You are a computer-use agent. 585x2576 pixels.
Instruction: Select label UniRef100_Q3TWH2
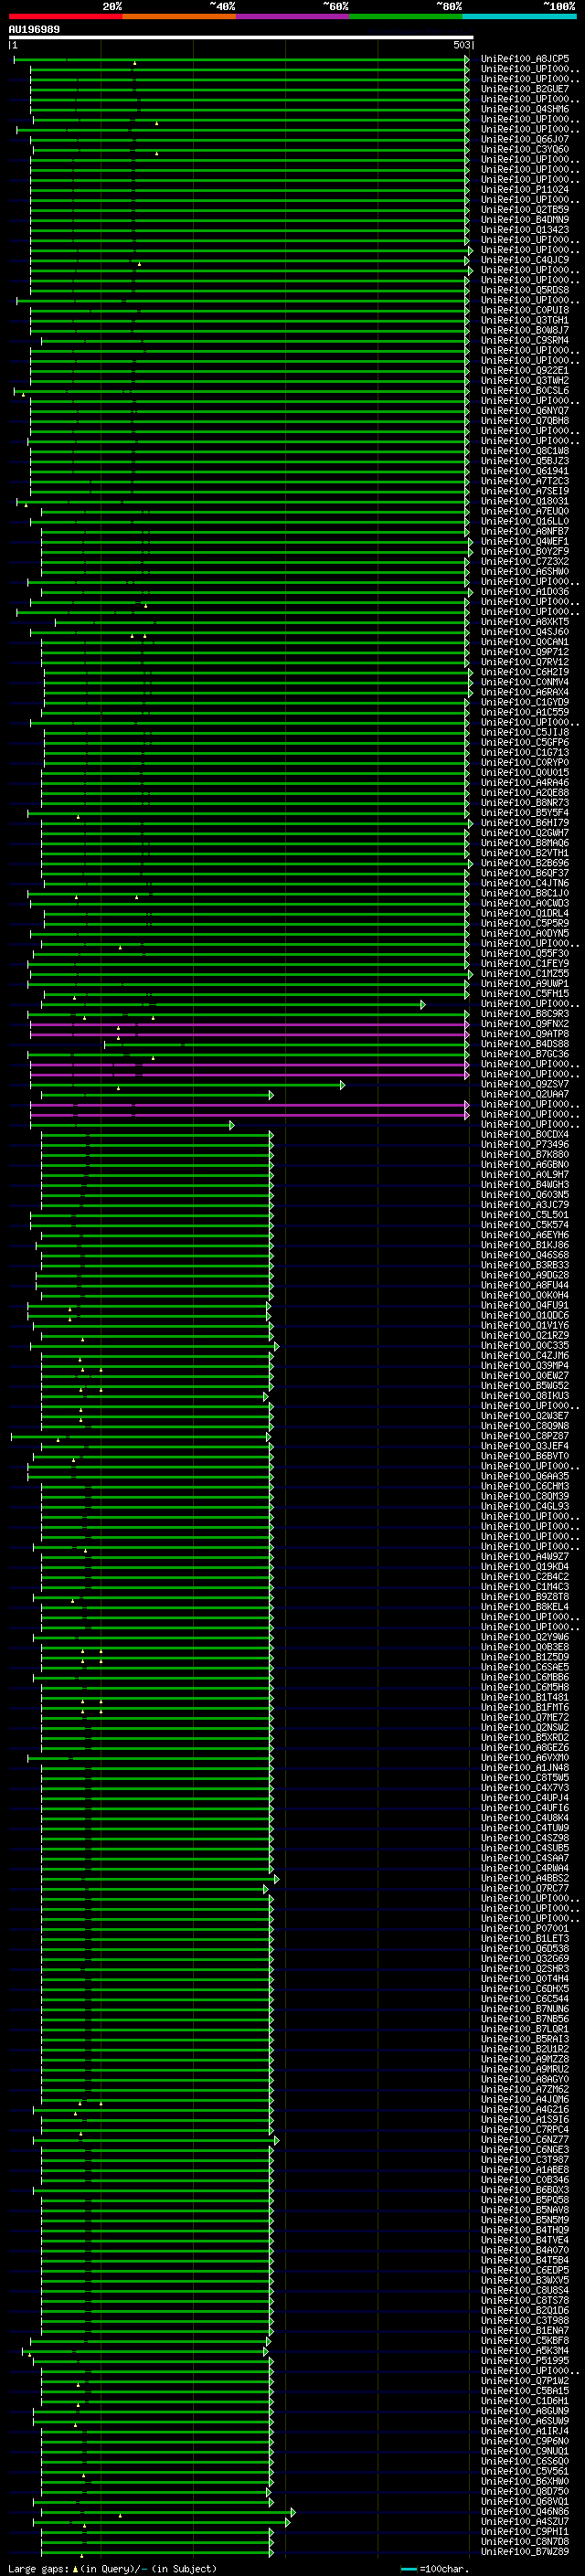pos(525,380)
